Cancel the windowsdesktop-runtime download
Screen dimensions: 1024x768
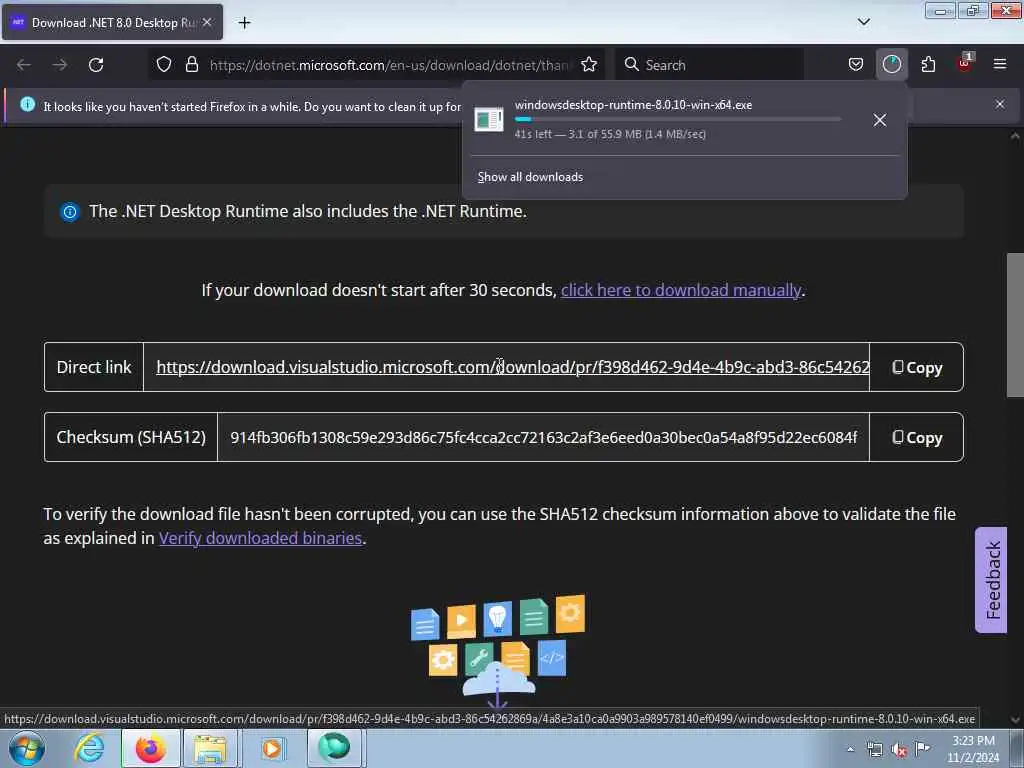pyautogui.click(x=880, y=120)
